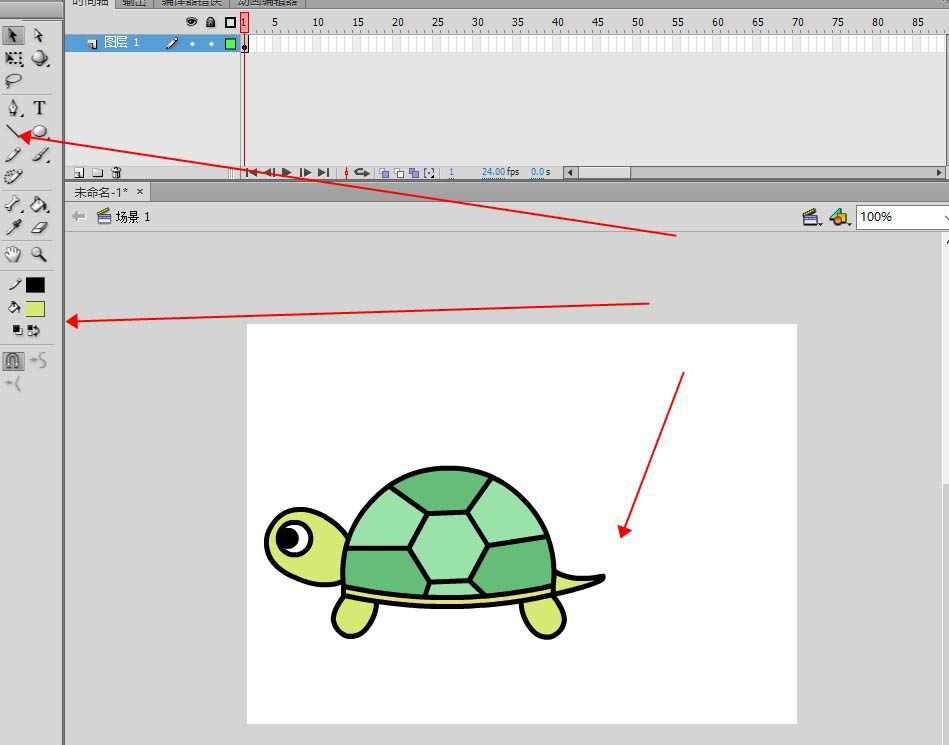949x745 pixels.
Task: Select the Free Transform tool
Action: coord(14,59)
